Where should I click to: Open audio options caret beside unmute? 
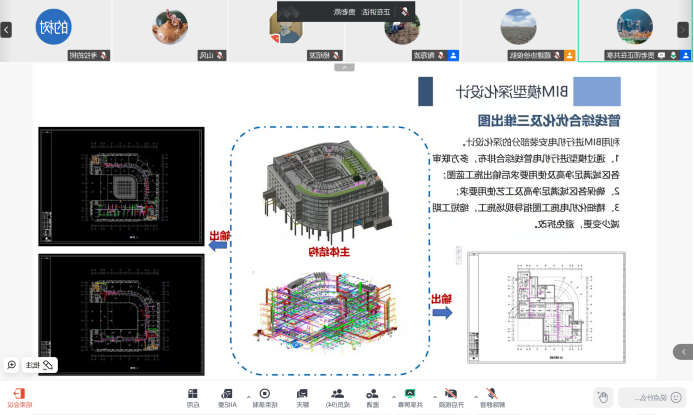[x=476, y=397]
